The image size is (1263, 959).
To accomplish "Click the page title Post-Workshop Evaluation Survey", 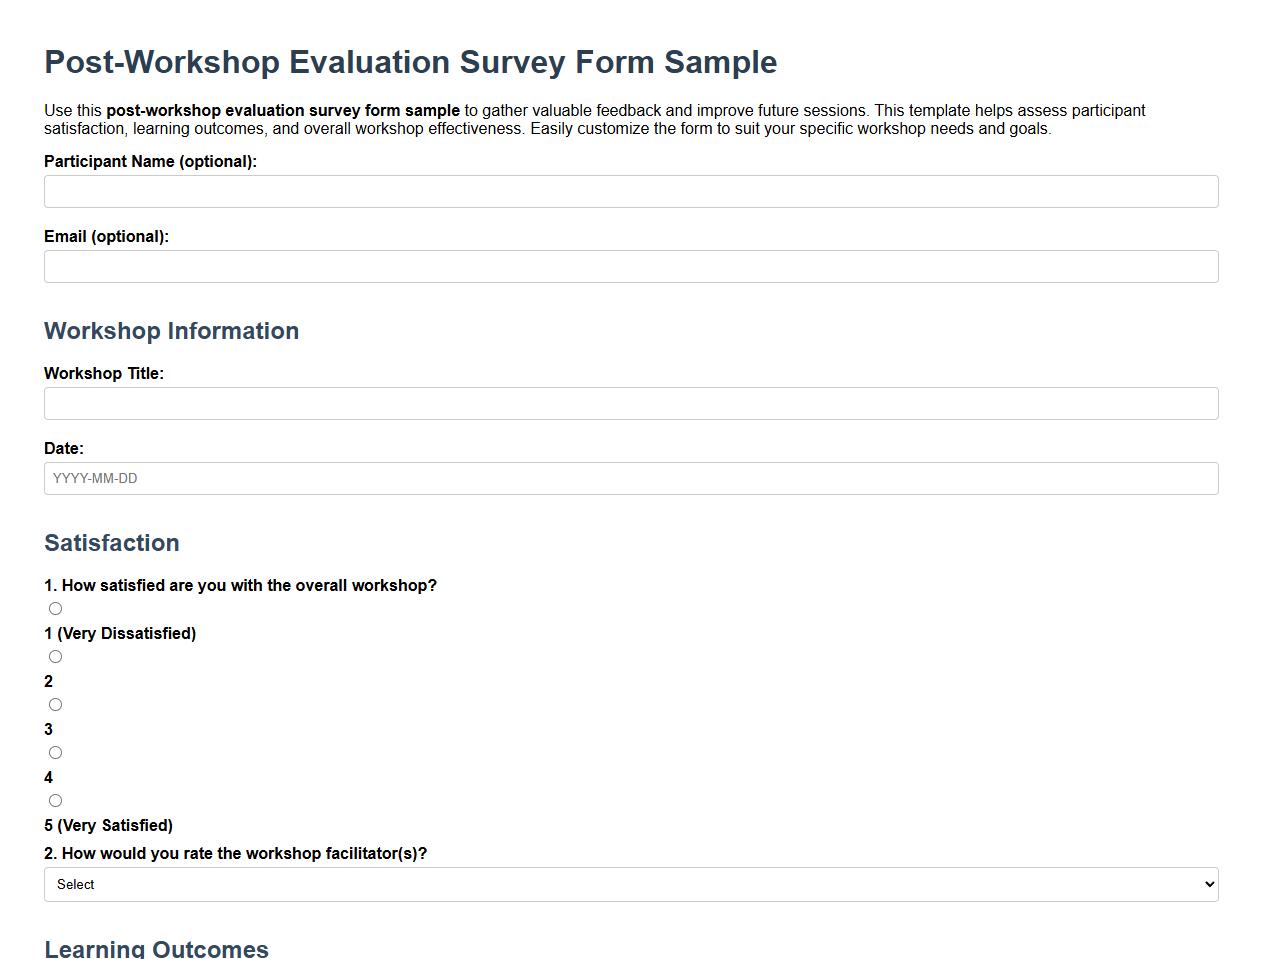I will tap(410, 62).
